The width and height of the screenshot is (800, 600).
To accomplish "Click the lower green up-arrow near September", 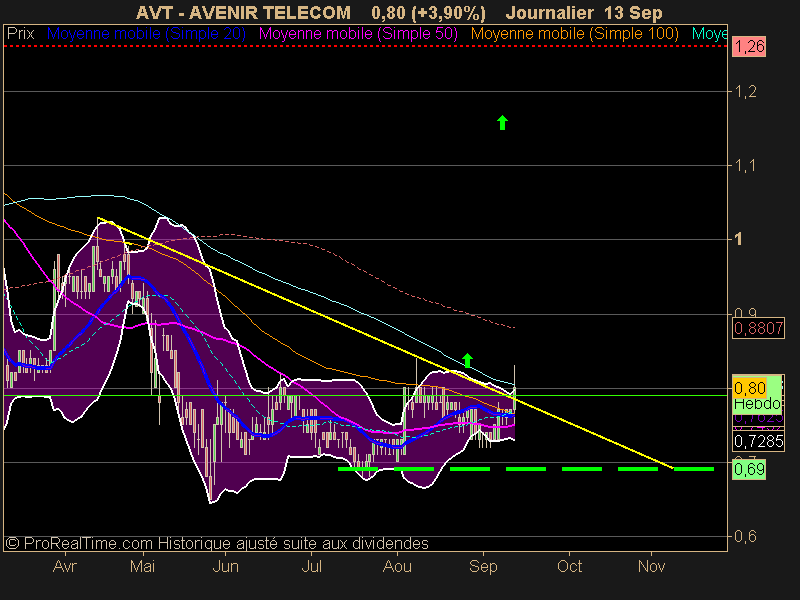I will tap(467, 360).
